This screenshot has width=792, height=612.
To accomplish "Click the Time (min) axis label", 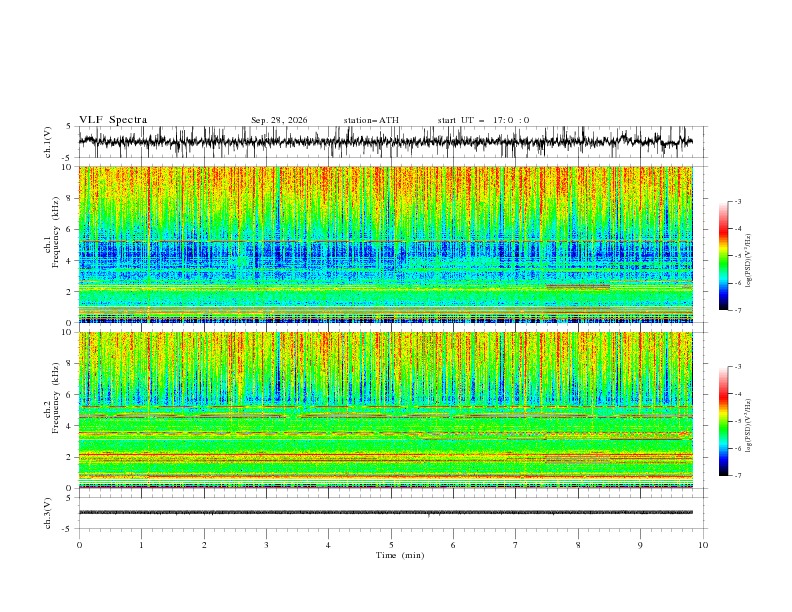I will pyautogui.click(x=400, y=555).
